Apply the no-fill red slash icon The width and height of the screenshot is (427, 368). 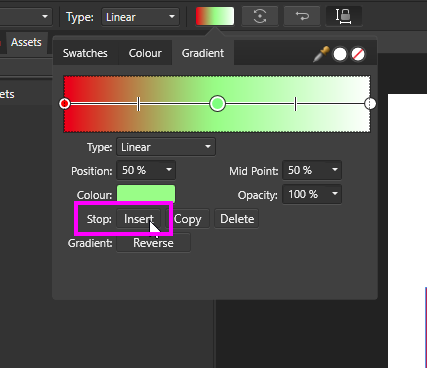pyautogui.click(x=358, y=54)
